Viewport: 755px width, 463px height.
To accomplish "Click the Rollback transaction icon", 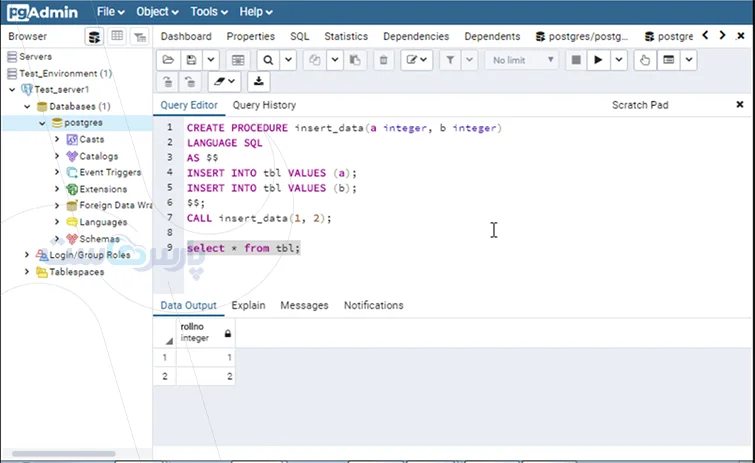I will pos(190,82).
